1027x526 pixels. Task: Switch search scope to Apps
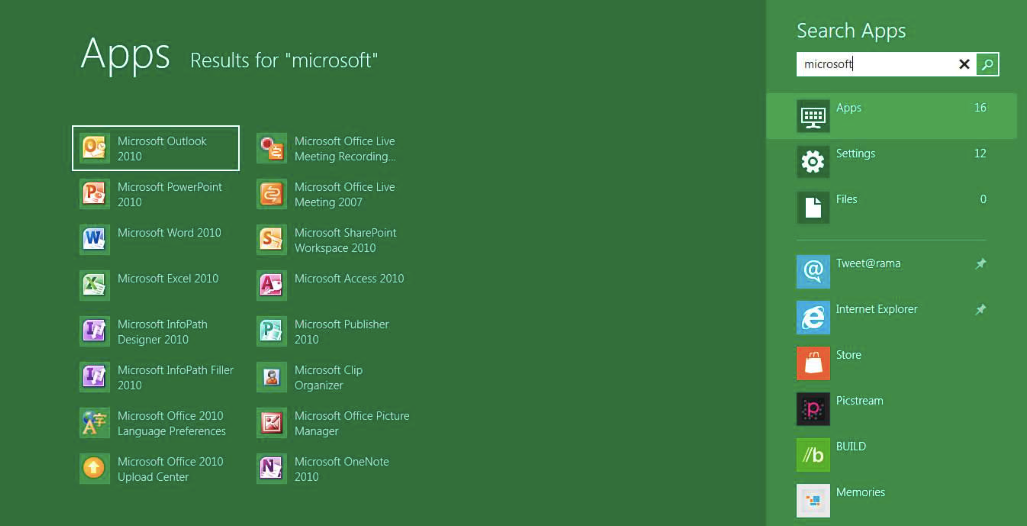891,116
